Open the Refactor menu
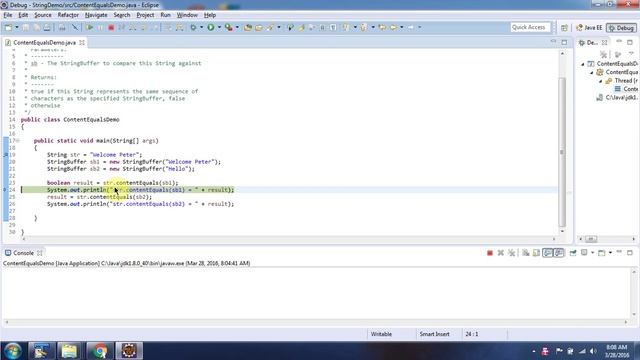Viewport: 640px width, 360px height. 68,15
